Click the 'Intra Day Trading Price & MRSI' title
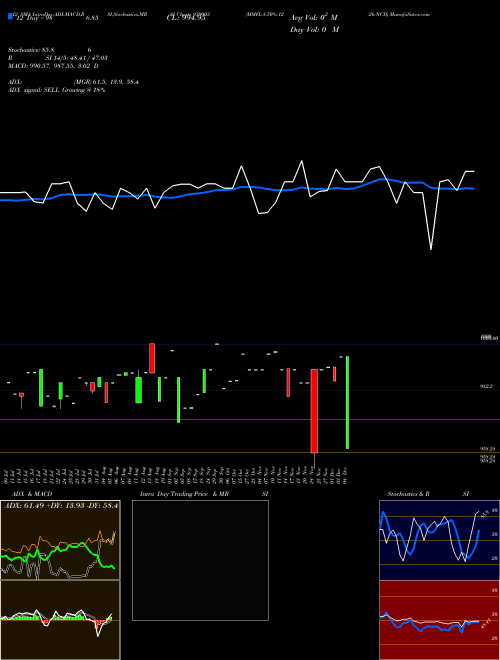500x660 pixels. coord(205,494)
